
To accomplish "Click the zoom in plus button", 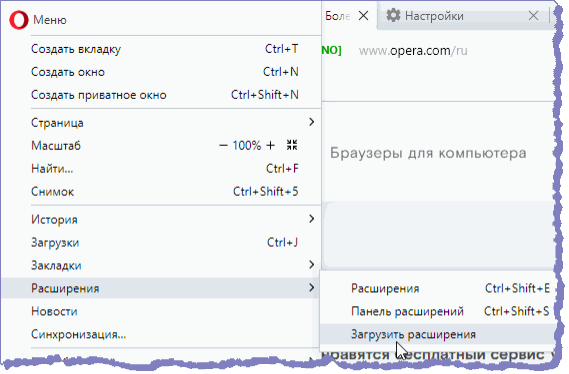I will pos(270,146).
